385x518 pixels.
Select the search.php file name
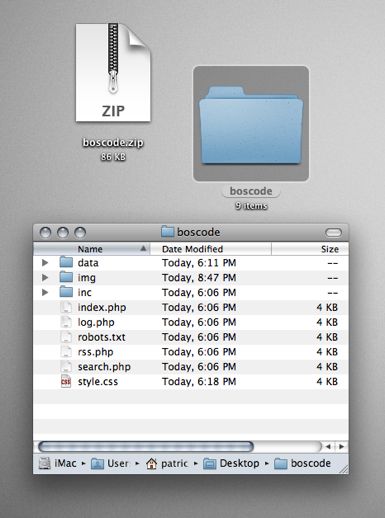[x=104, y=367]
